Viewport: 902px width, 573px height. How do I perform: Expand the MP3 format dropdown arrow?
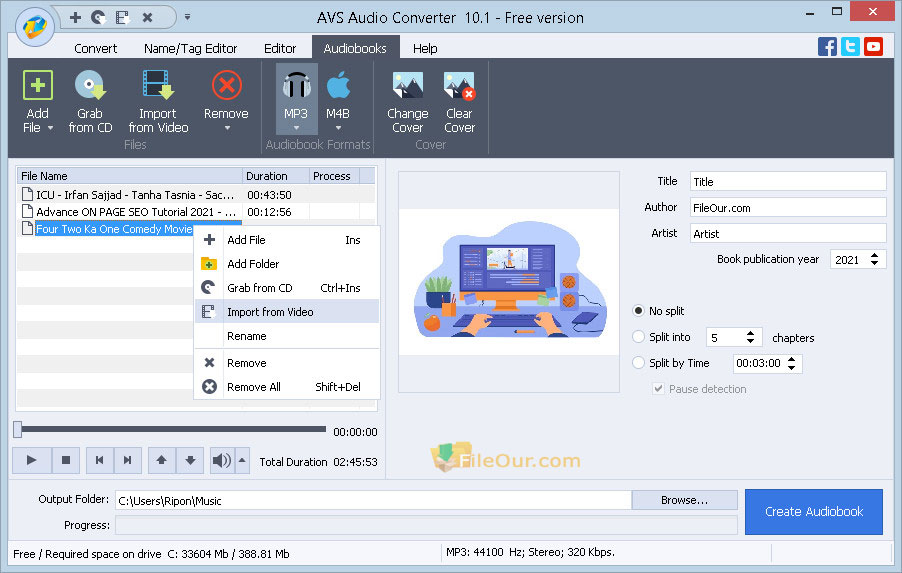click(296, 128)
